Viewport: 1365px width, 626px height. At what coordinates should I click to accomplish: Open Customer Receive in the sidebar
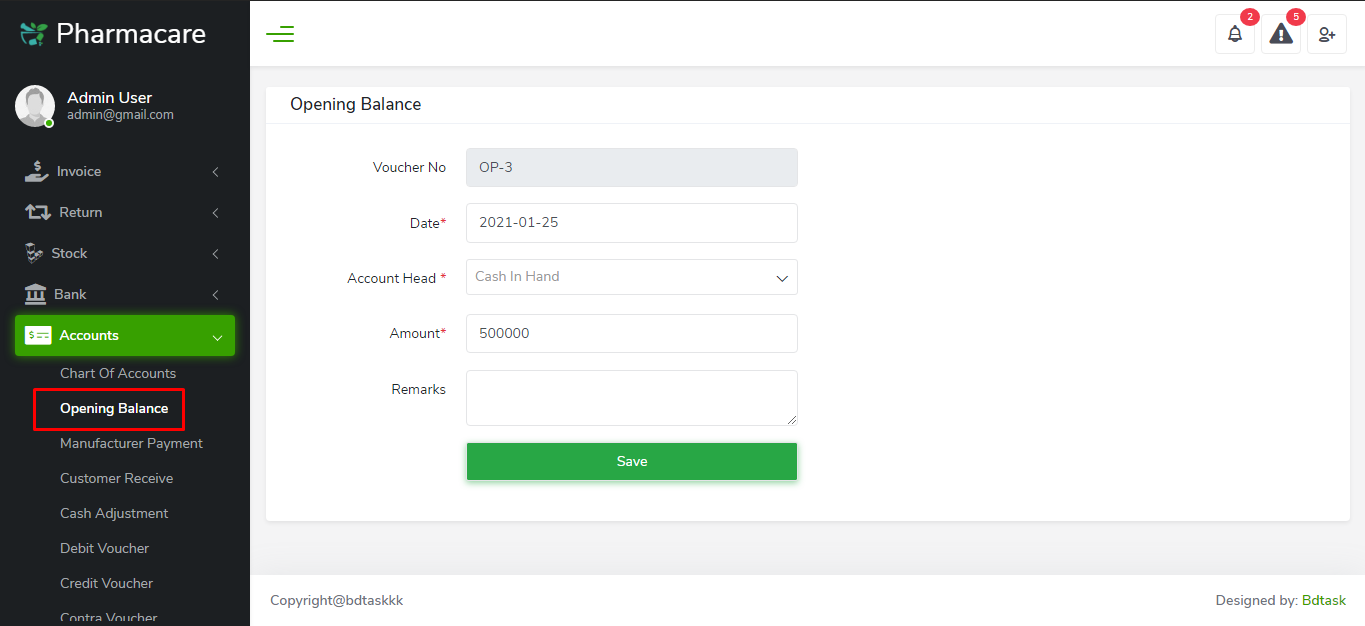pos(118,478)
